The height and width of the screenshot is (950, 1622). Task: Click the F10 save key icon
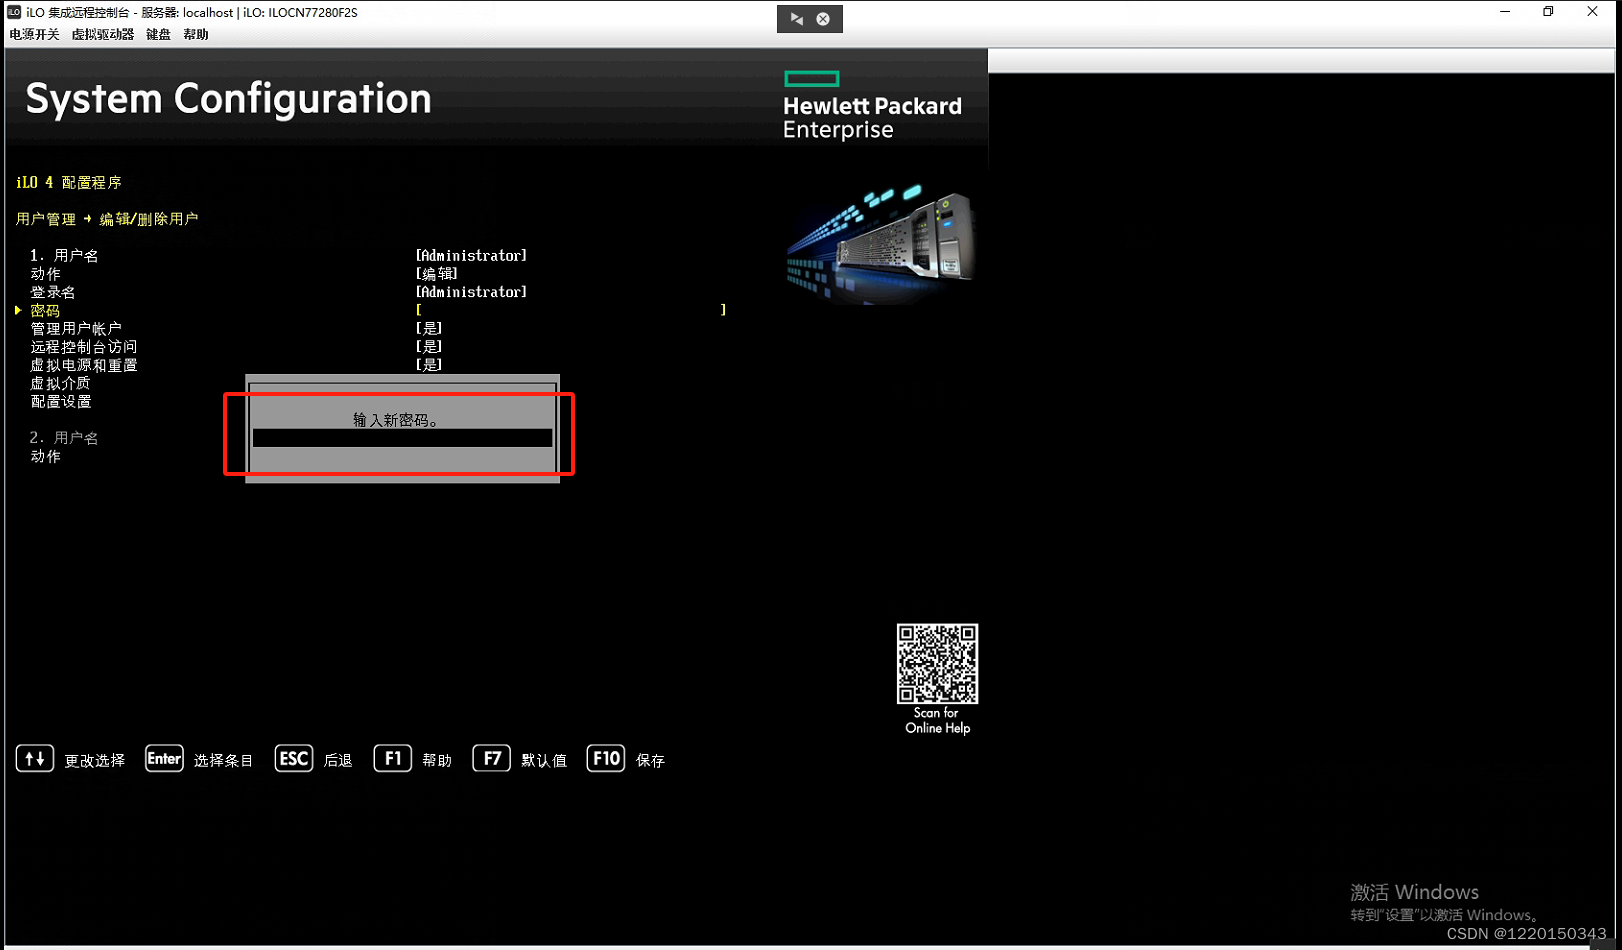[x=606, y=759]
